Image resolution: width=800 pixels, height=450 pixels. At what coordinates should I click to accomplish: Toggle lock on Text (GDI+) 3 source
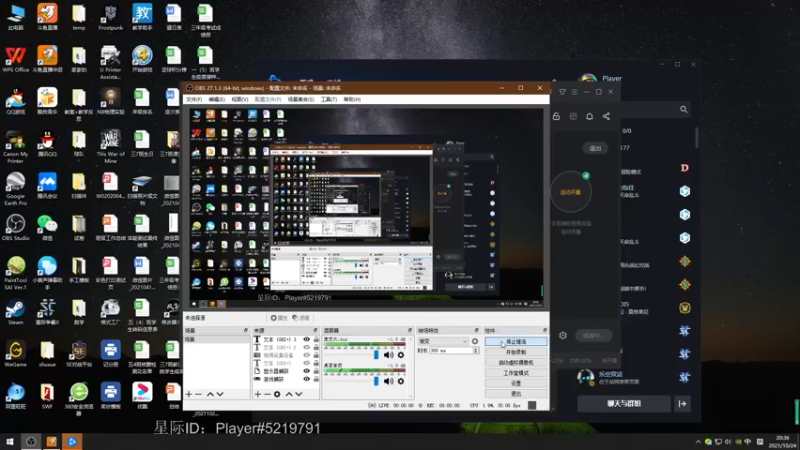(x=316, y=339)
